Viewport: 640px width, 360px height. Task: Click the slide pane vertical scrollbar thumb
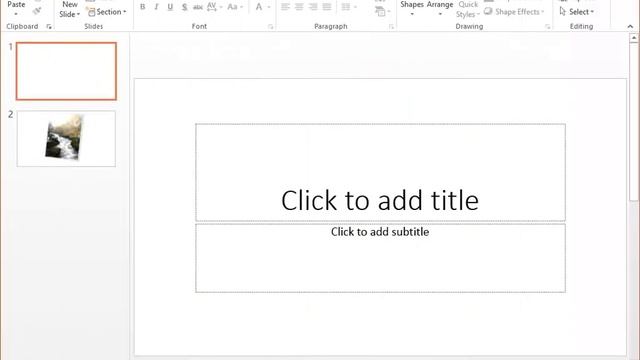coord(633,122)
